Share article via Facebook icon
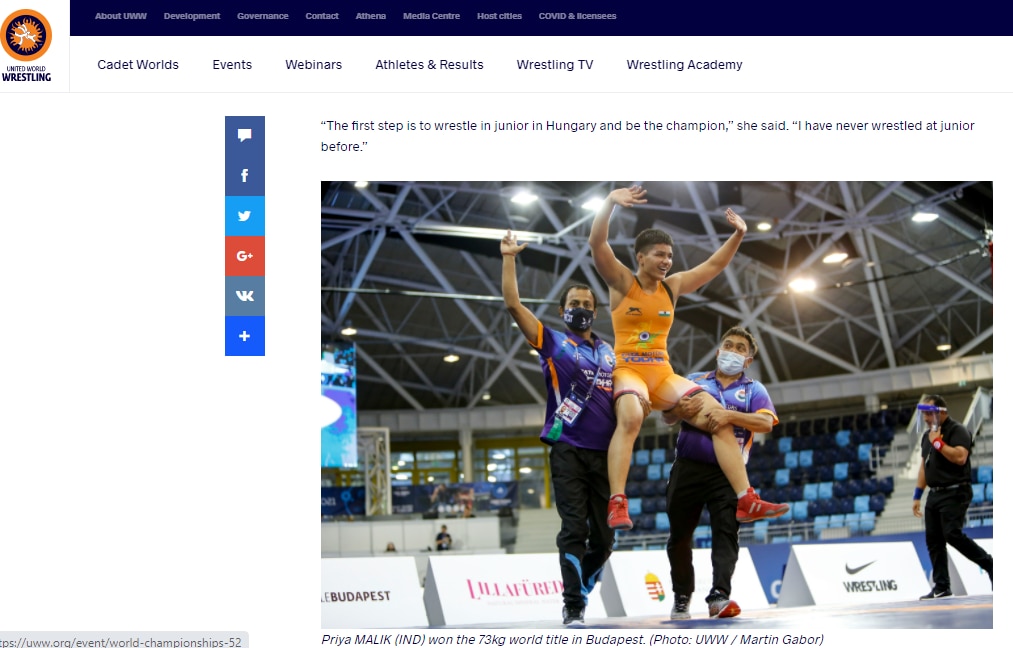The height and width of the screenshot is (648, 1013). click(x=244, y=176)
